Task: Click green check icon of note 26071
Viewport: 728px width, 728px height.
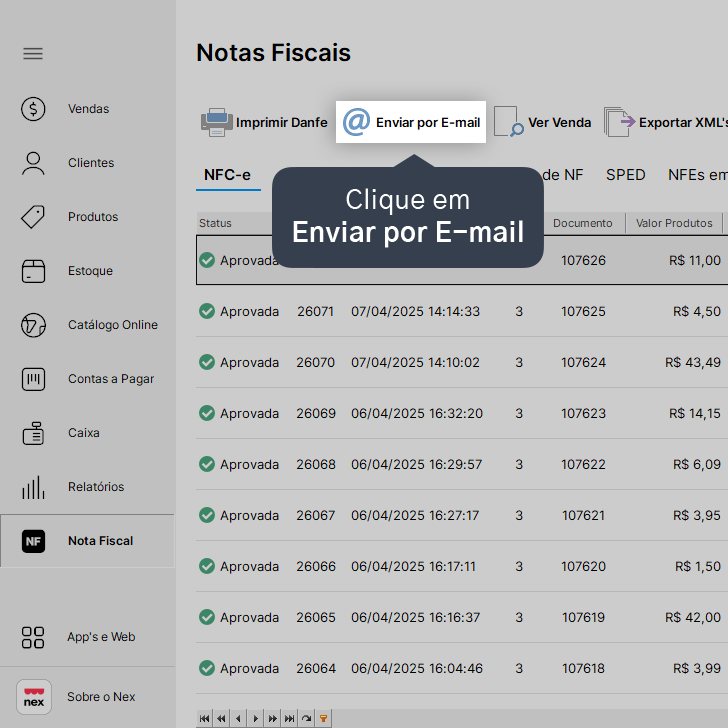Action: (207, 311)
